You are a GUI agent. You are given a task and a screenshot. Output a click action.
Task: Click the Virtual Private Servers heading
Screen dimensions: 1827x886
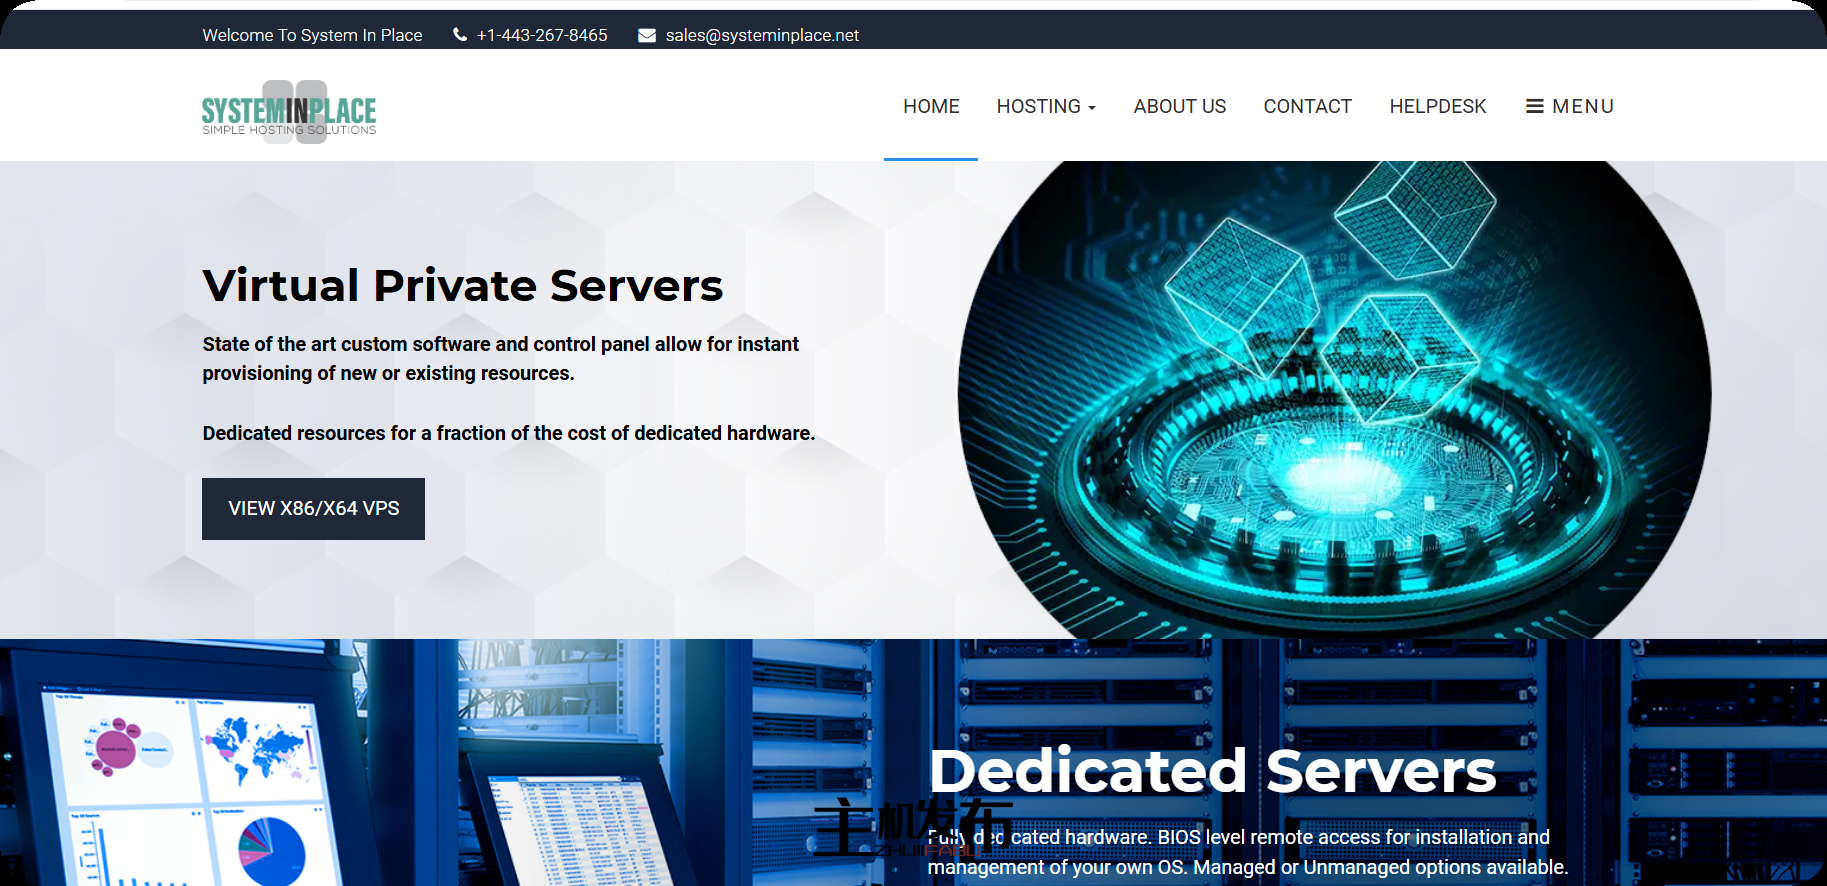pyautogui.click(x=462, y=286)
